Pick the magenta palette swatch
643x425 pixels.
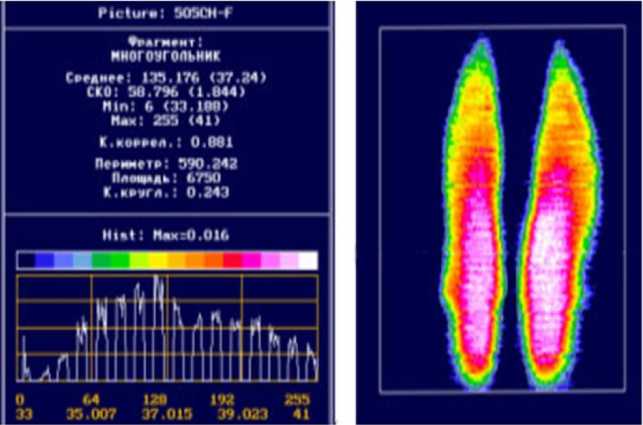(252, 260)
